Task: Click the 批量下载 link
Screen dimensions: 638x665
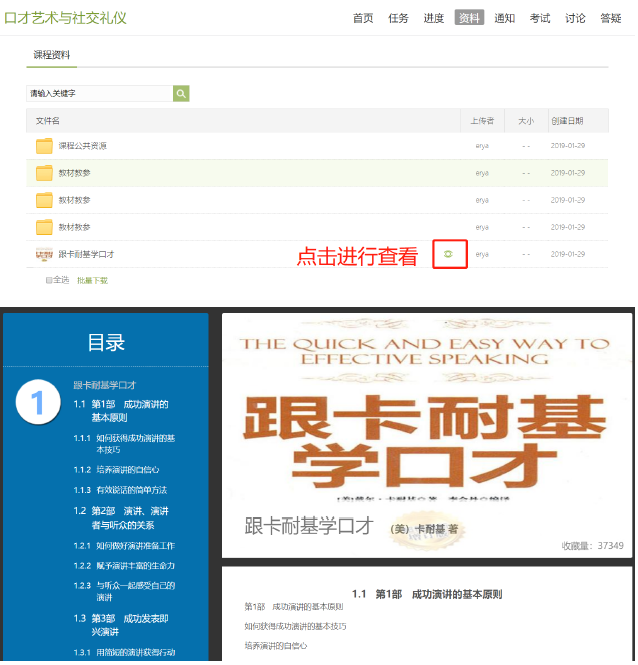Action: [x=92, y=281]
